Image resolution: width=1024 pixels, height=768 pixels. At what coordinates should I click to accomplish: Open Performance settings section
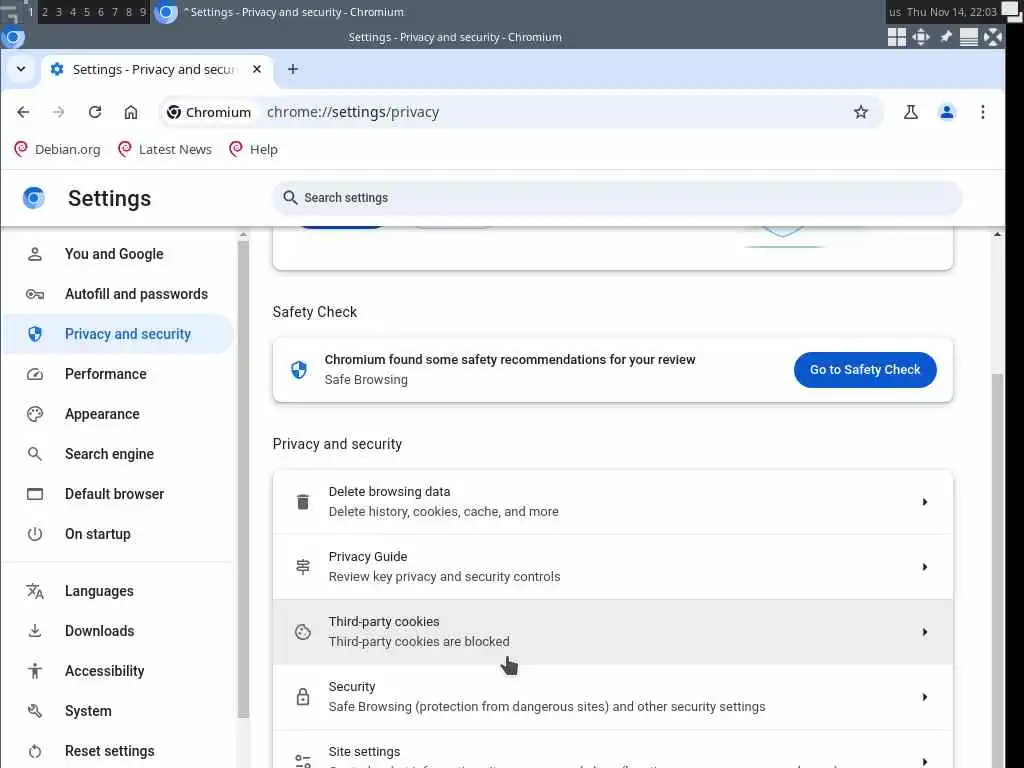[118, 374]
